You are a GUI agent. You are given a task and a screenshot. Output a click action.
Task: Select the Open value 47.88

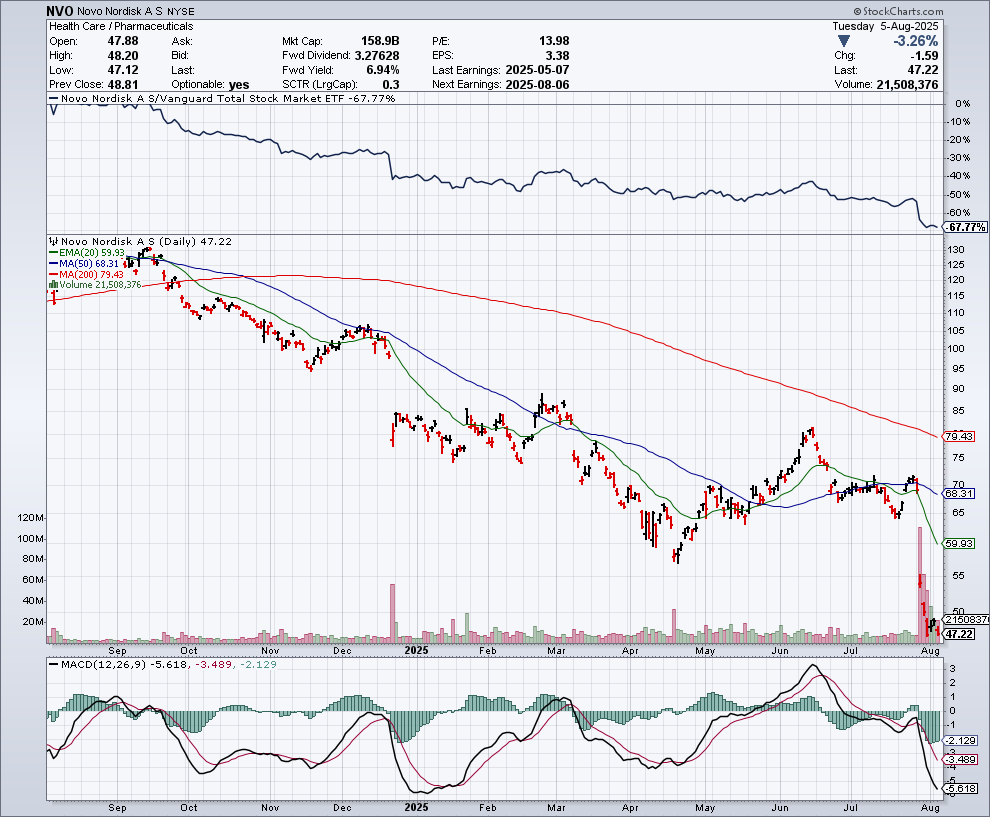tap(123, 41)
